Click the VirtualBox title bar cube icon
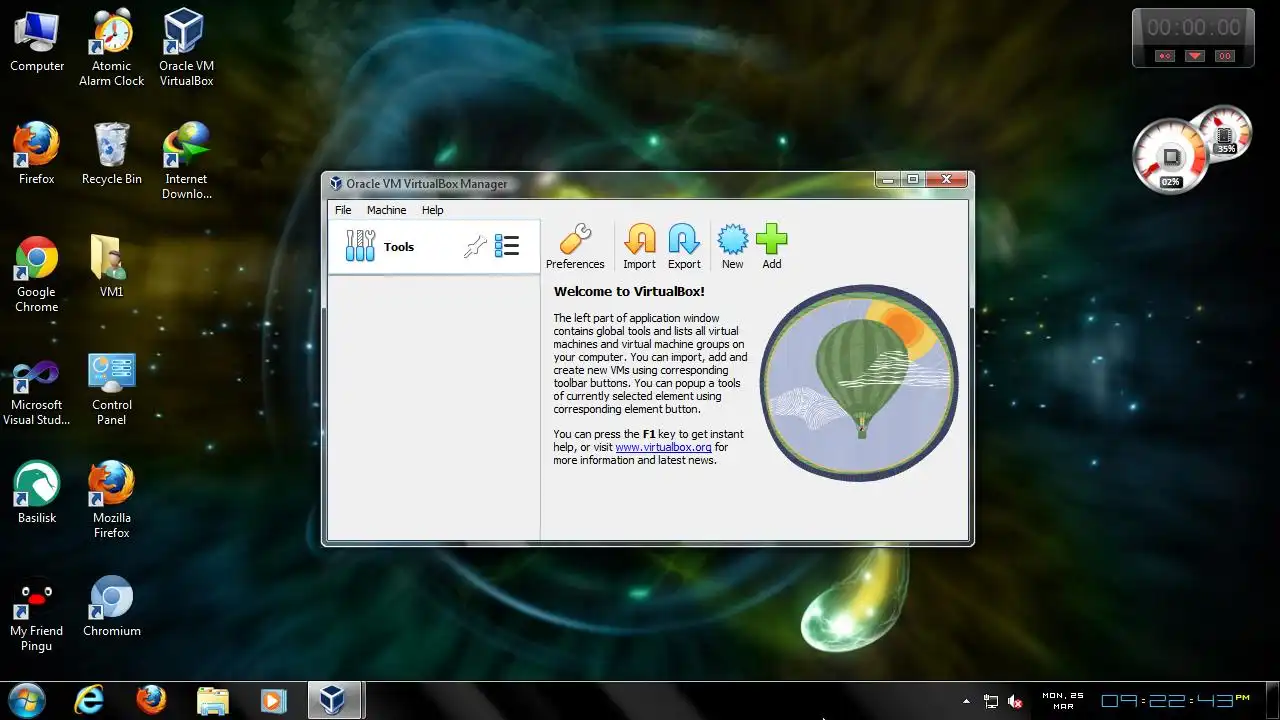 click(336, 183)
